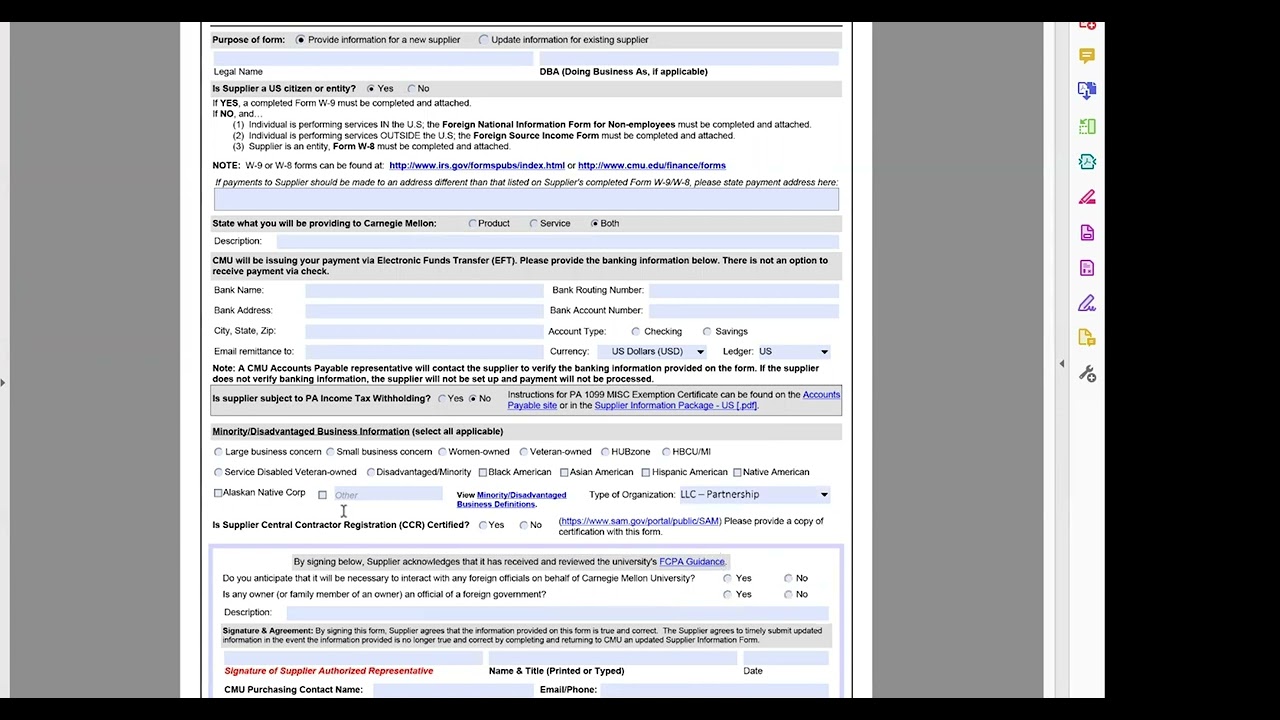
Task: Choose Yes for CCR Certified
Action: 483,525
